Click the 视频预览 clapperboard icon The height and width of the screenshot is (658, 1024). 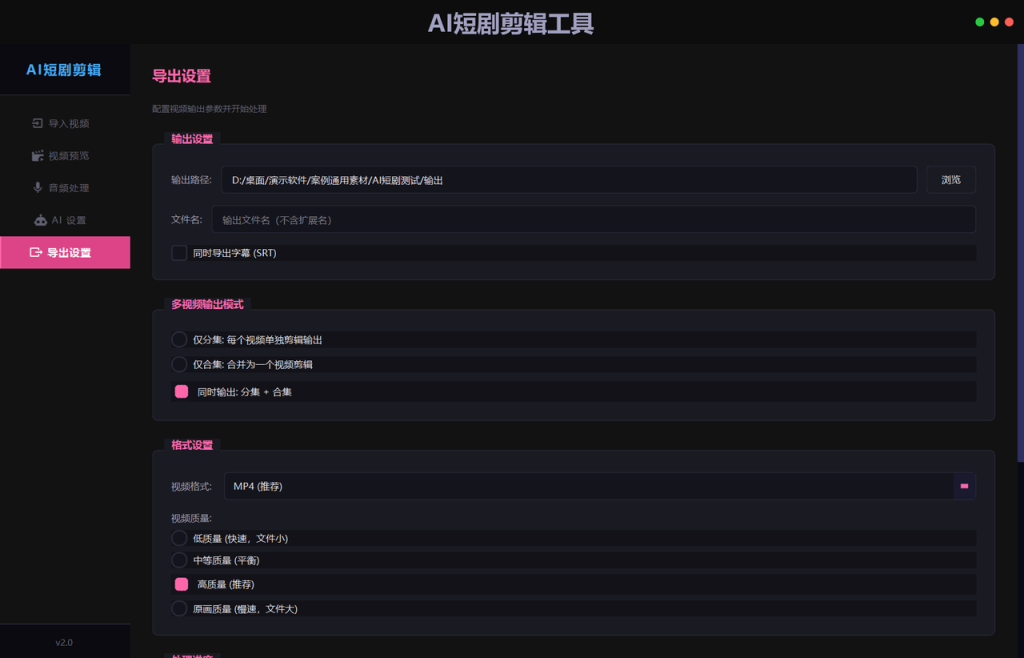37,155
